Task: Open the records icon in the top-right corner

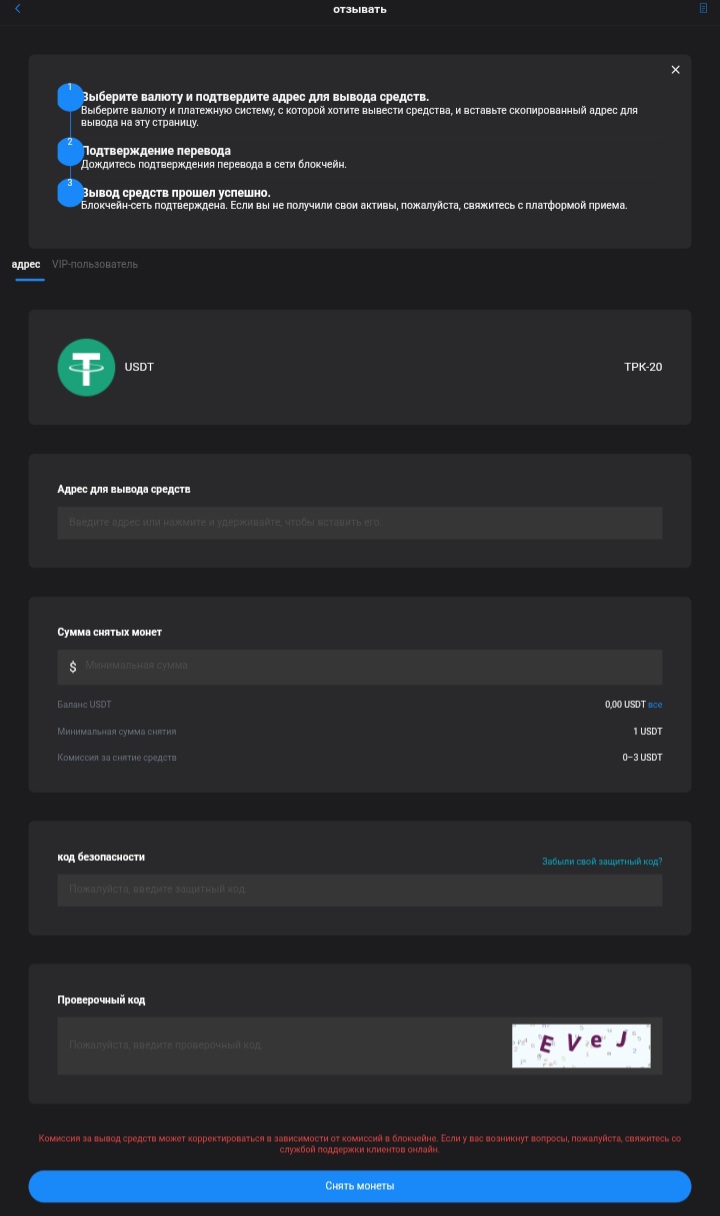Action: pyautogui.click(x=703, y=9)
